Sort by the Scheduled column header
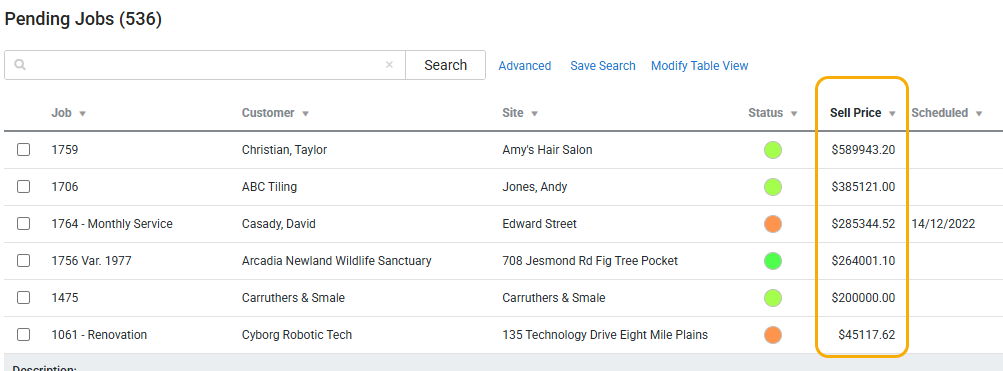This screenshot has height=371, width=1003. (x=939, y=113)
